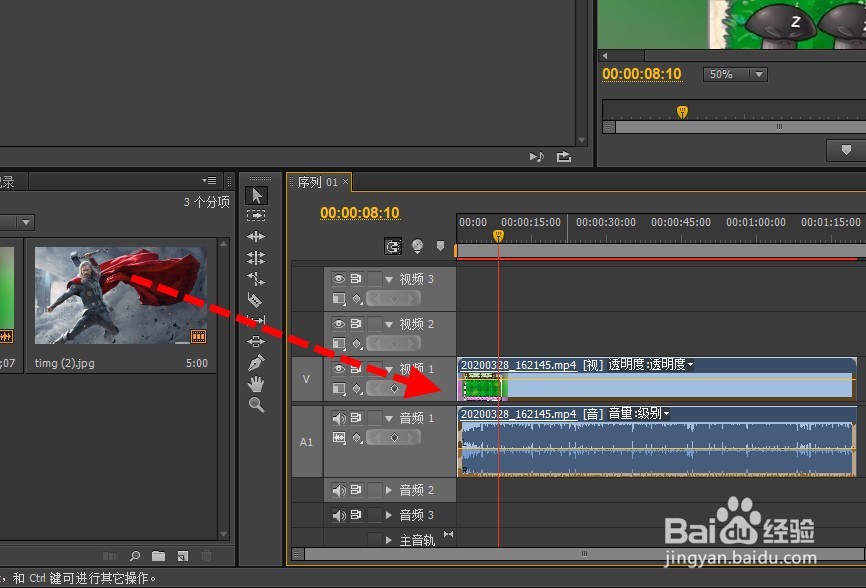This screenshot has width=866, height=588.
Task: Hide 视频 3 track with eye icon
Action: tap(339, 279)
